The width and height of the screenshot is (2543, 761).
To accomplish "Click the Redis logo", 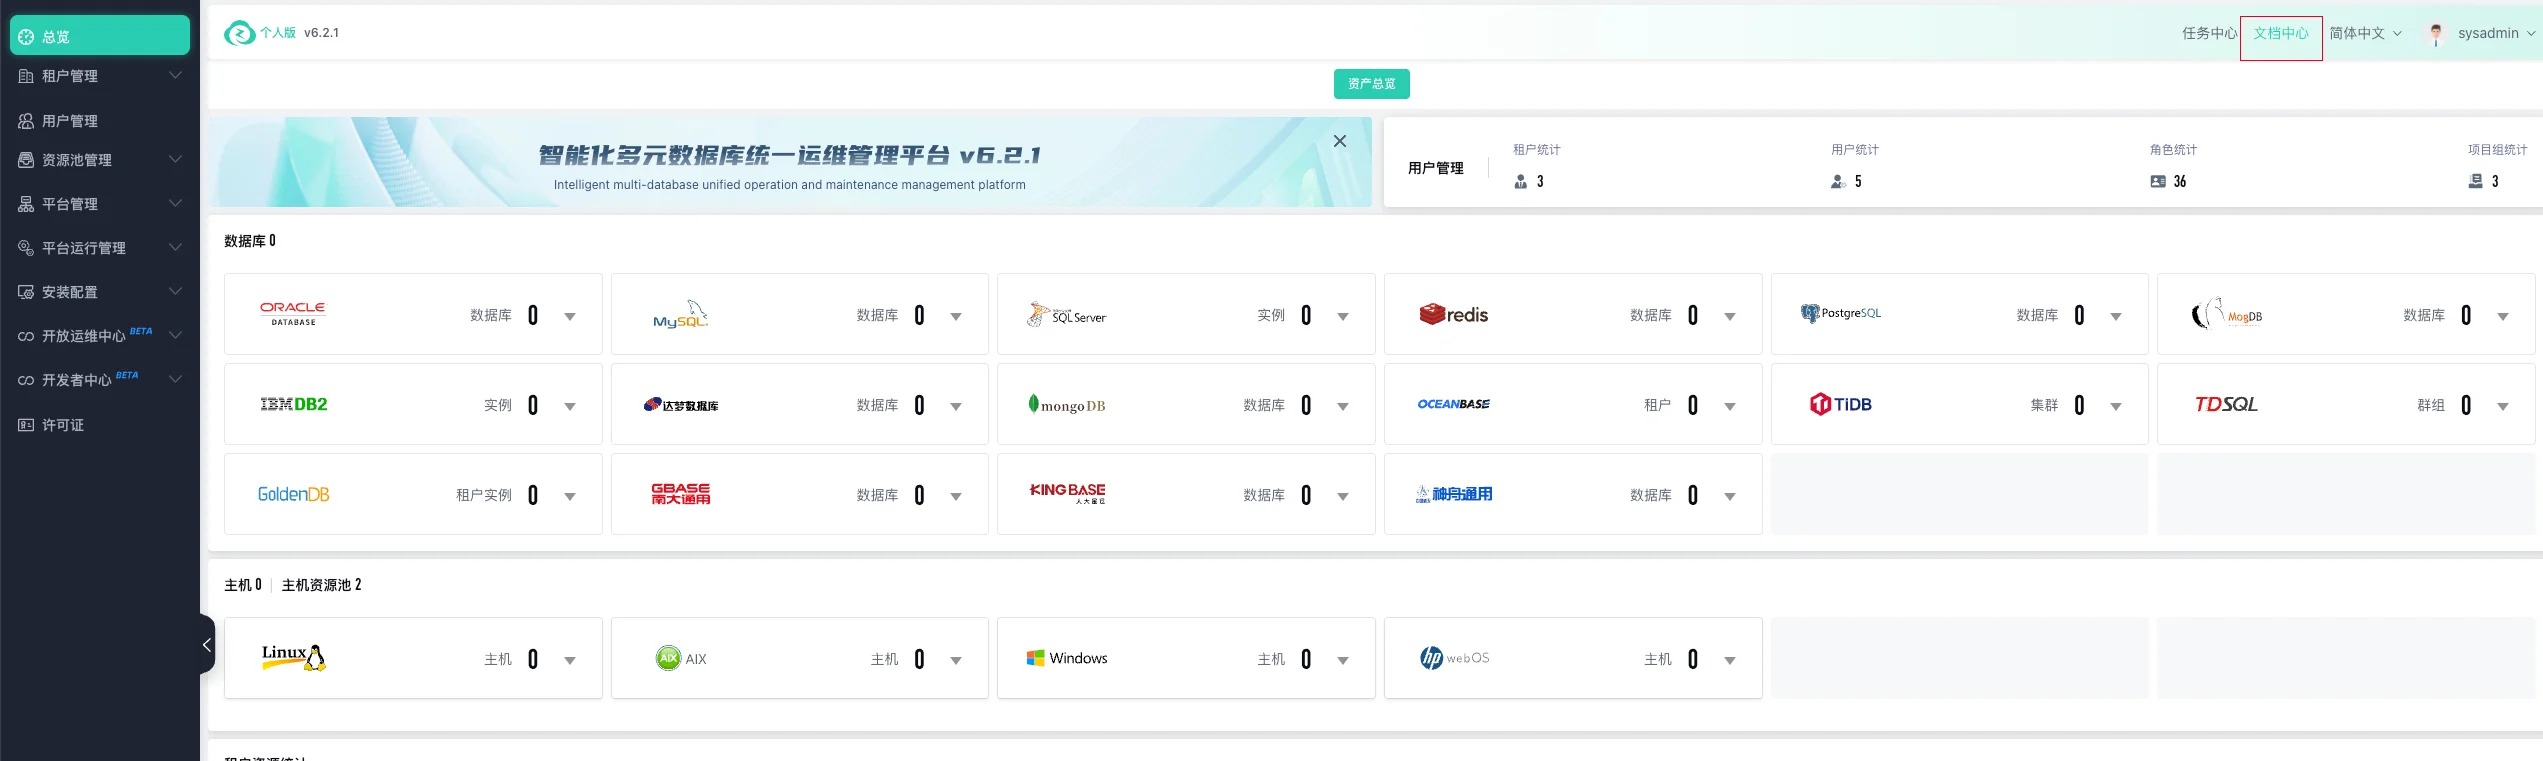I will click(x=1453, y=315).
